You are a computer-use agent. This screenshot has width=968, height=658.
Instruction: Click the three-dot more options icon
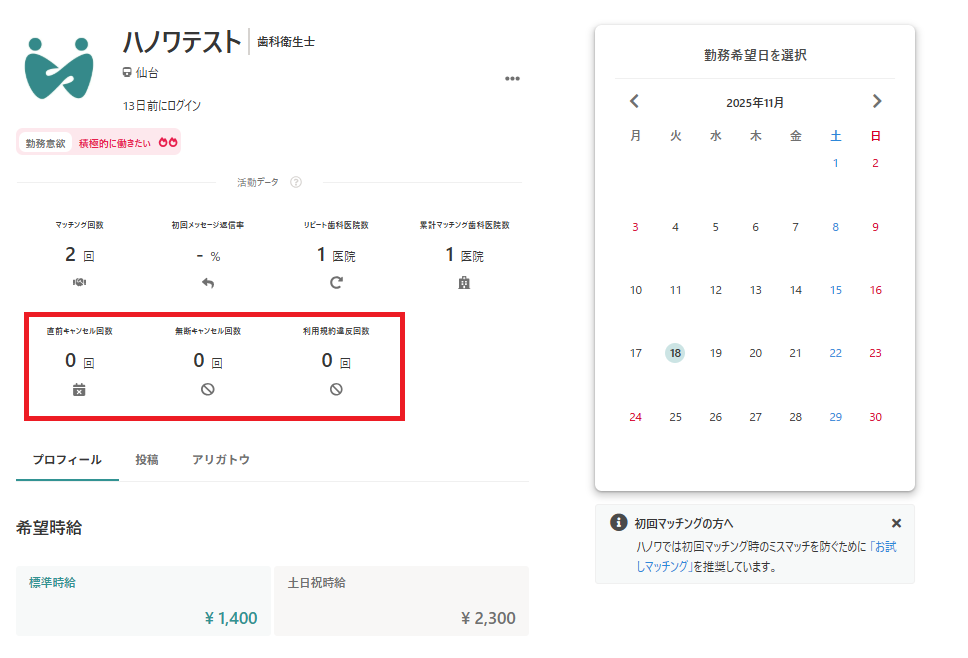point(512,79)
